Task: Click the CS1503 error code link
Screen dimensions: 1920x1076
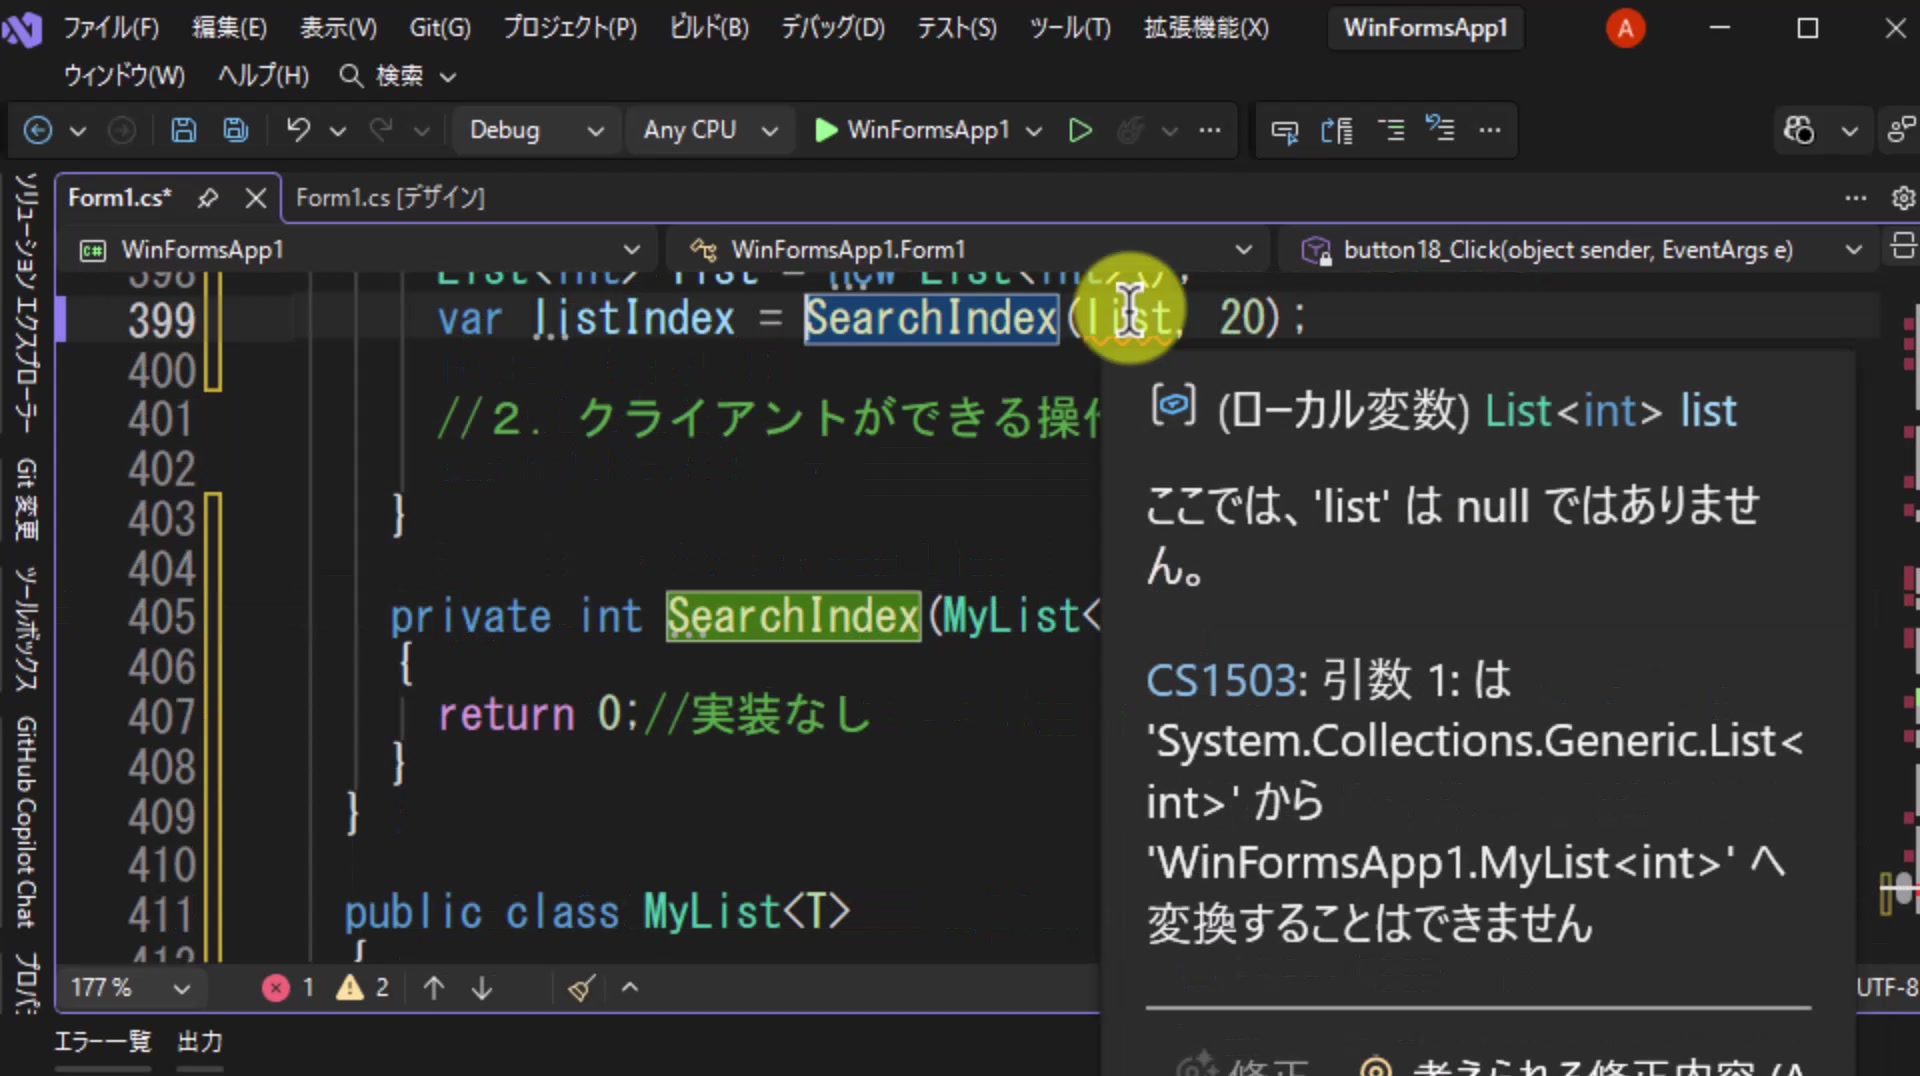Action: click(x=1221, y=681)
